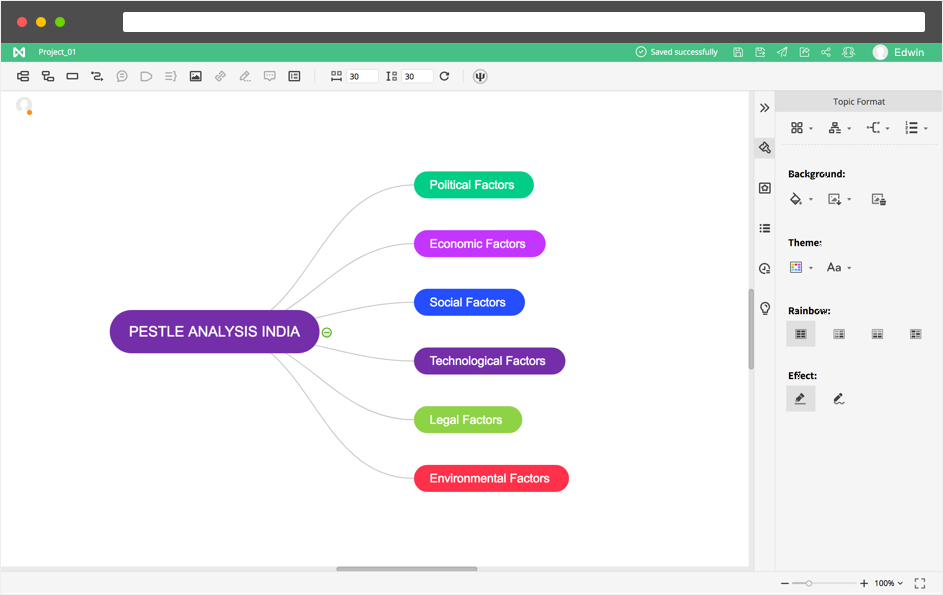Select the Political Factors topic node
The height and width of the screenshot is (595, 943).
tap(473, 185)
